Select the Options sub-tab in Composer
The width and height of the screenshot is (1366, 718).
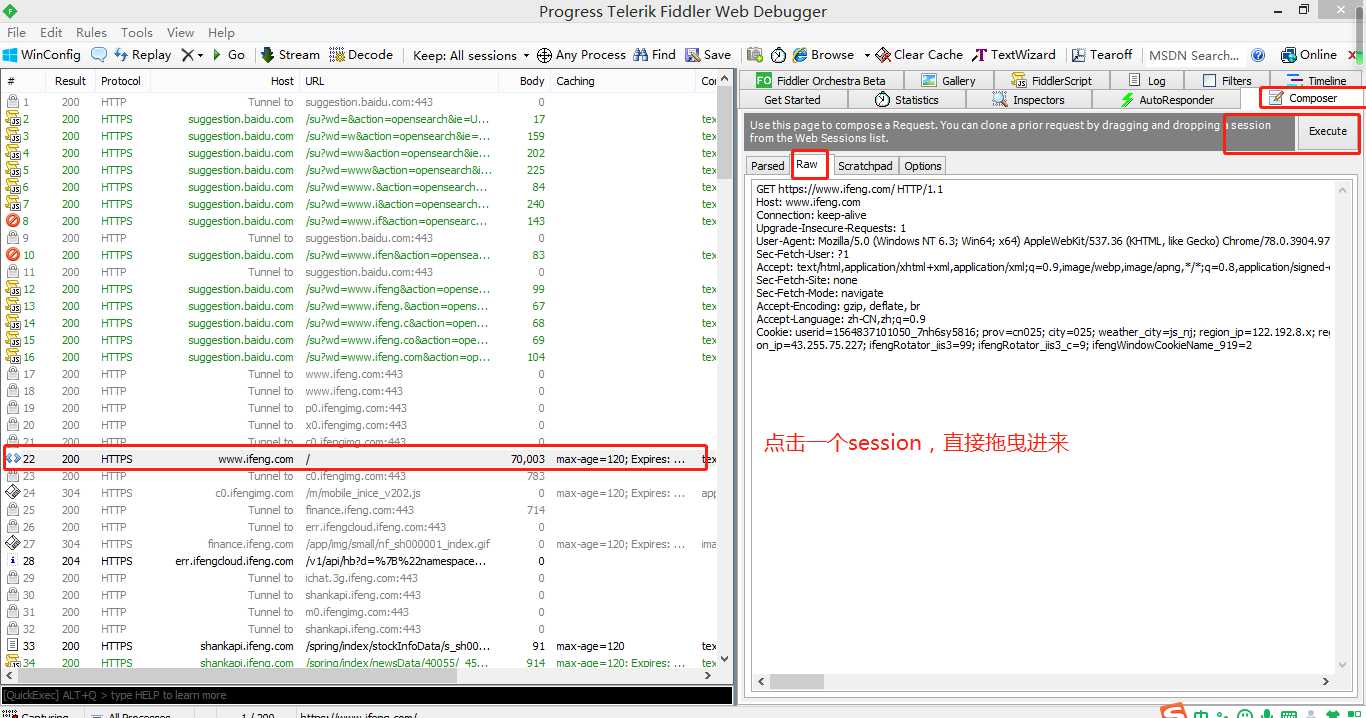923,166
